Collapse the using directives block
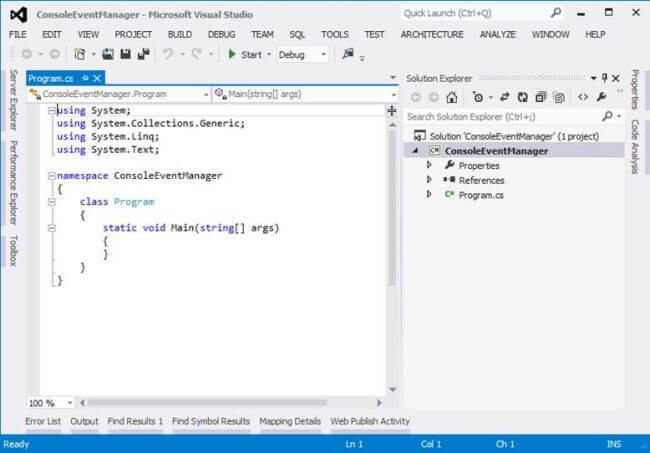Viewport: 650px width, 453px height. coord(51,110)
